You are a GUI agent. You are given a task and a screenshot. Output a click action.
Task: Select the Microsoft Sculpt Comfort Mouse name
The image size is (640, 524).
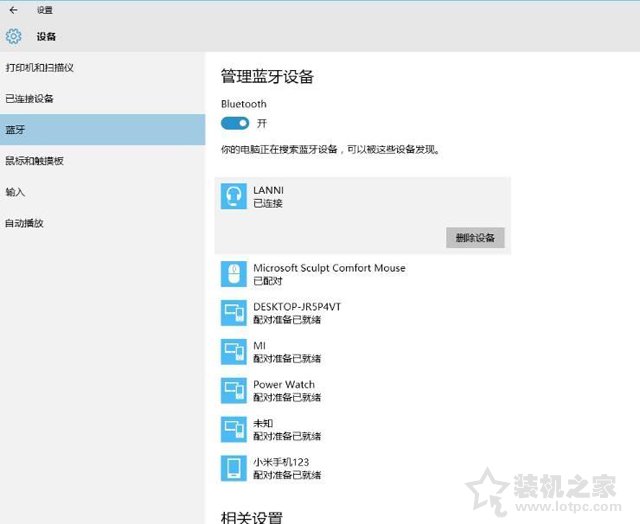pos(329,268)
